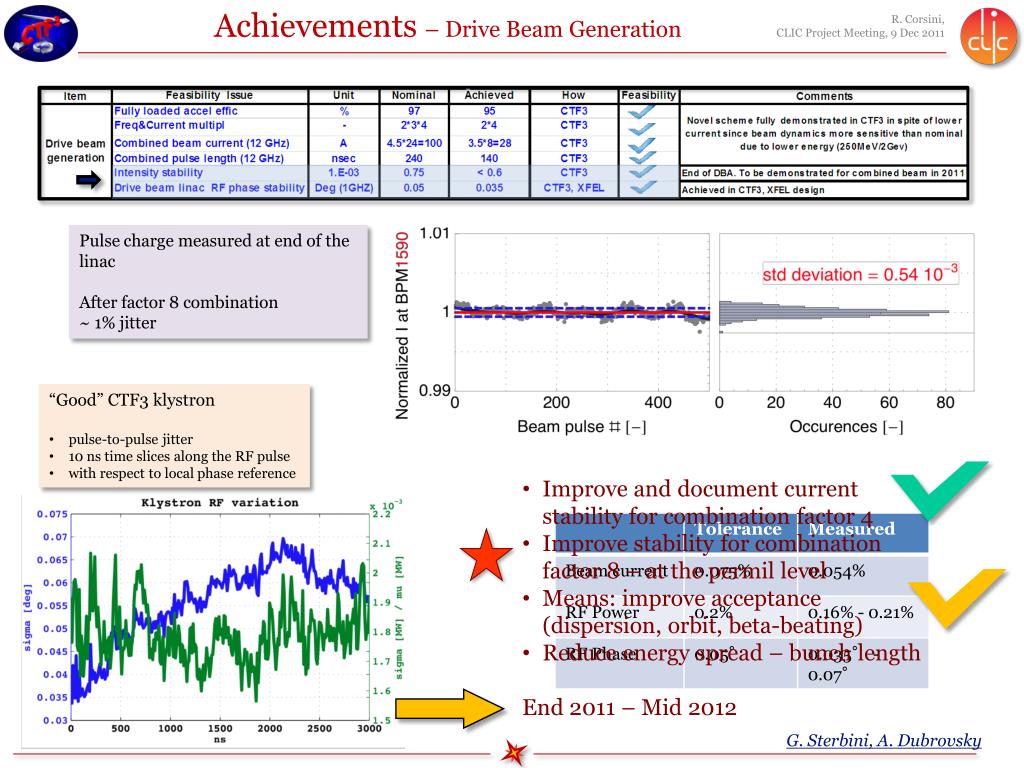Click 'Combined beam current (12 GHz)' entry
This screenshot has height=768, width=1024.
pos(202,143)
